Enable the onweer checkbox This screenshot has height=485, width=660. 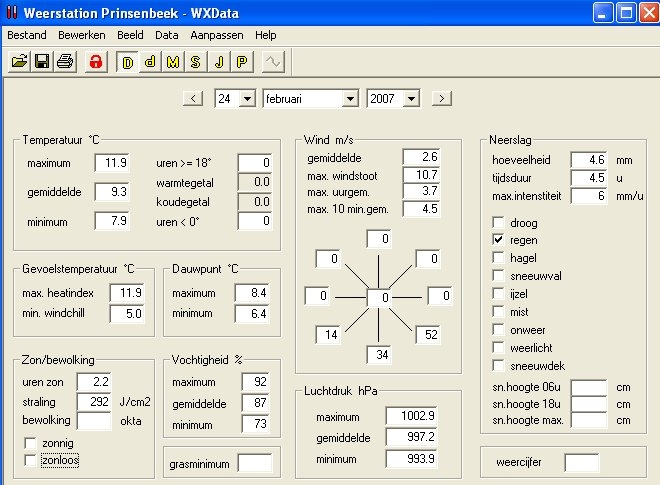coord(498,330)
